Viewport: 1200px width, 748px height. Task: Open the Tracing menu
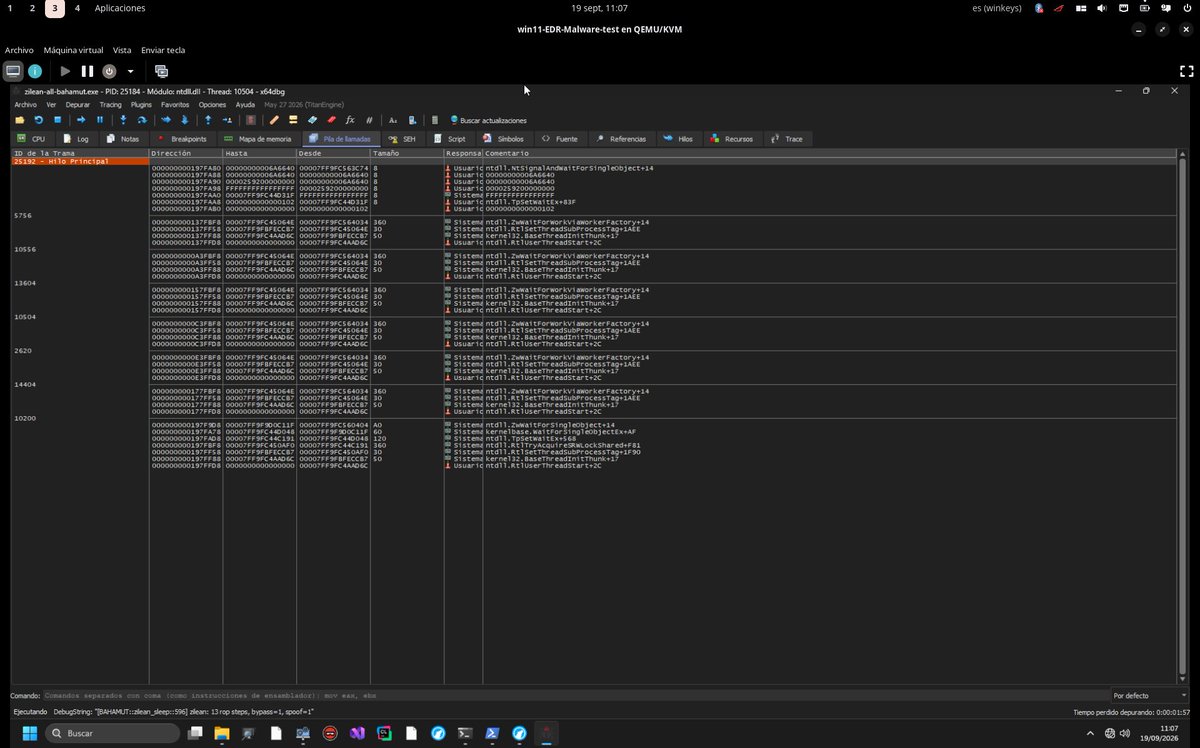(110, 104)
